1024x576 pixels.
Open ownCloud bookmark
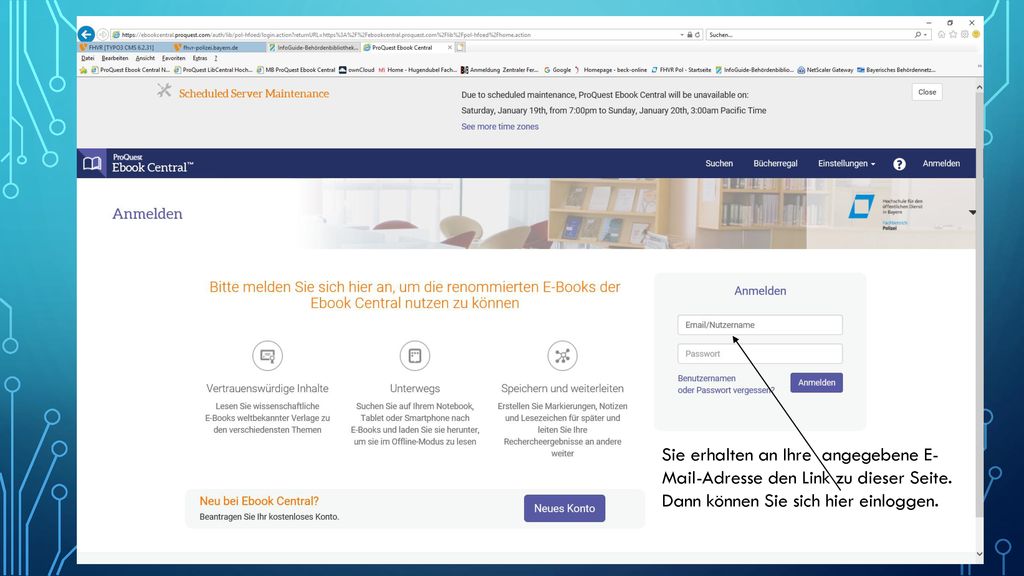pyautogui.click(x=357, y=70)
